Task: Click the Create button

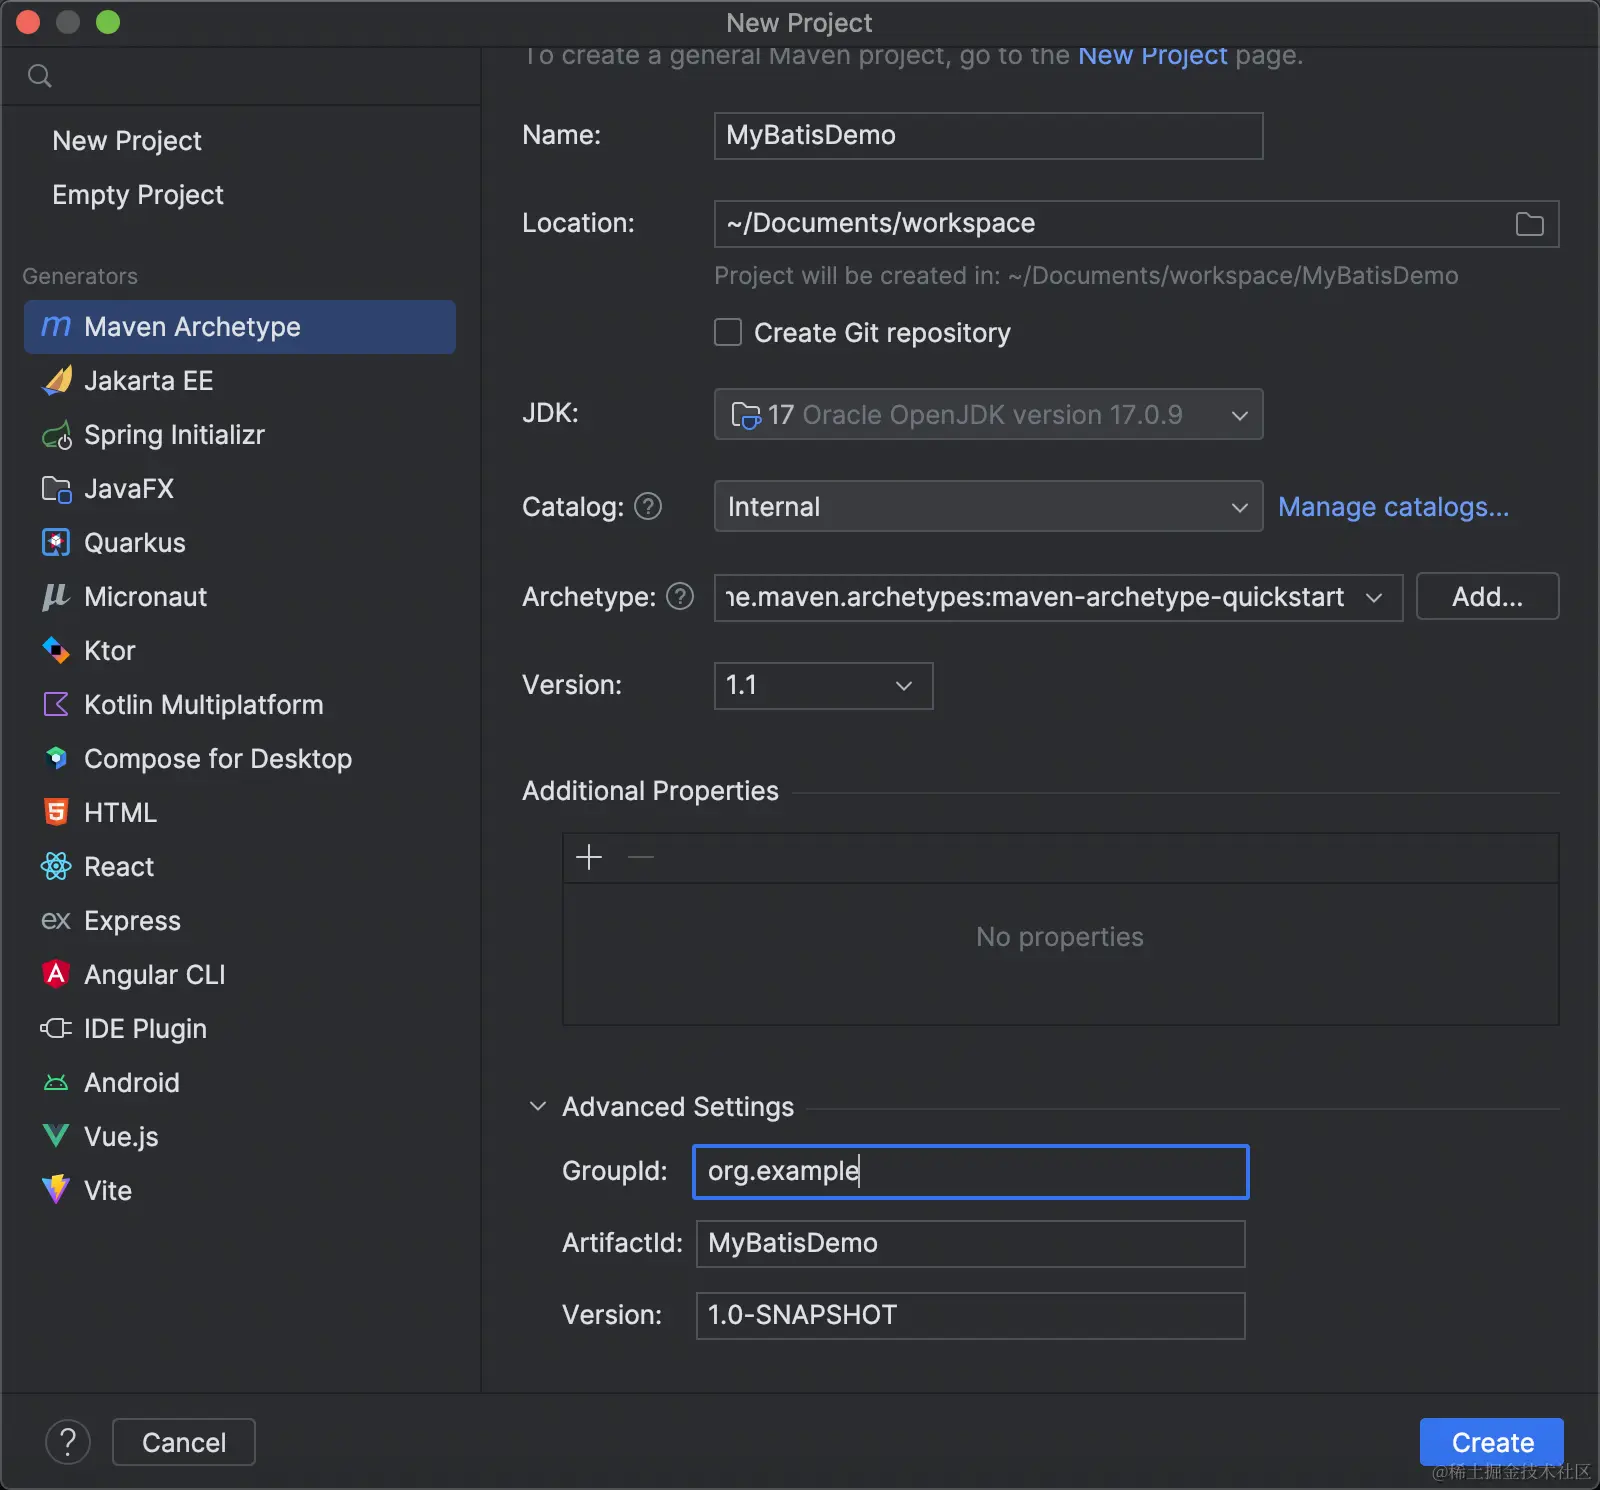Action: 1492,1442
